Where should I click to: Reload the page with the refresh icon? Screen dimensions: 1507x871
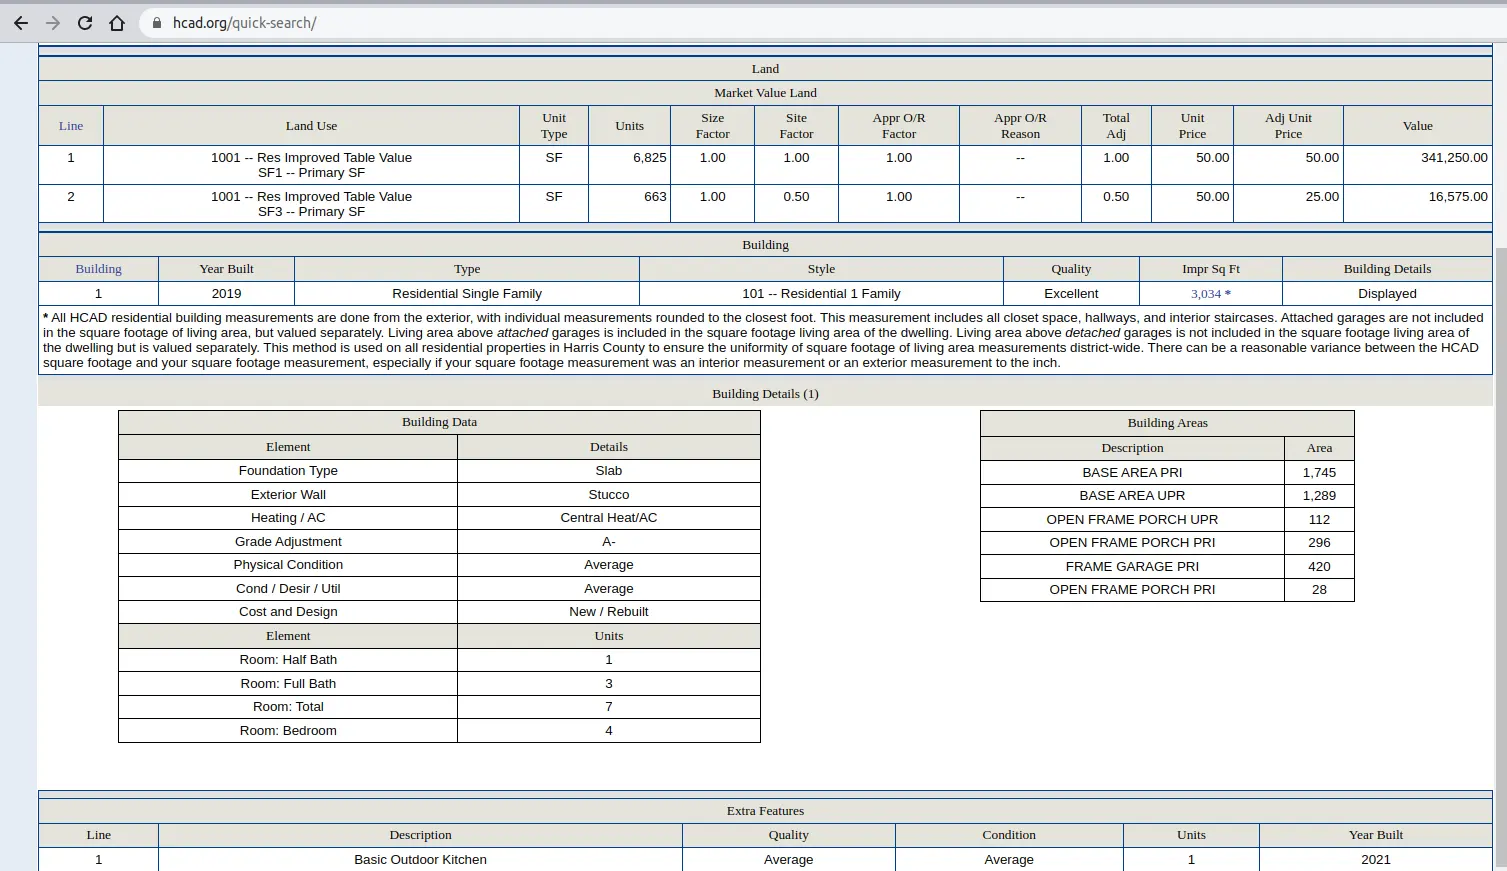point(85,23)
